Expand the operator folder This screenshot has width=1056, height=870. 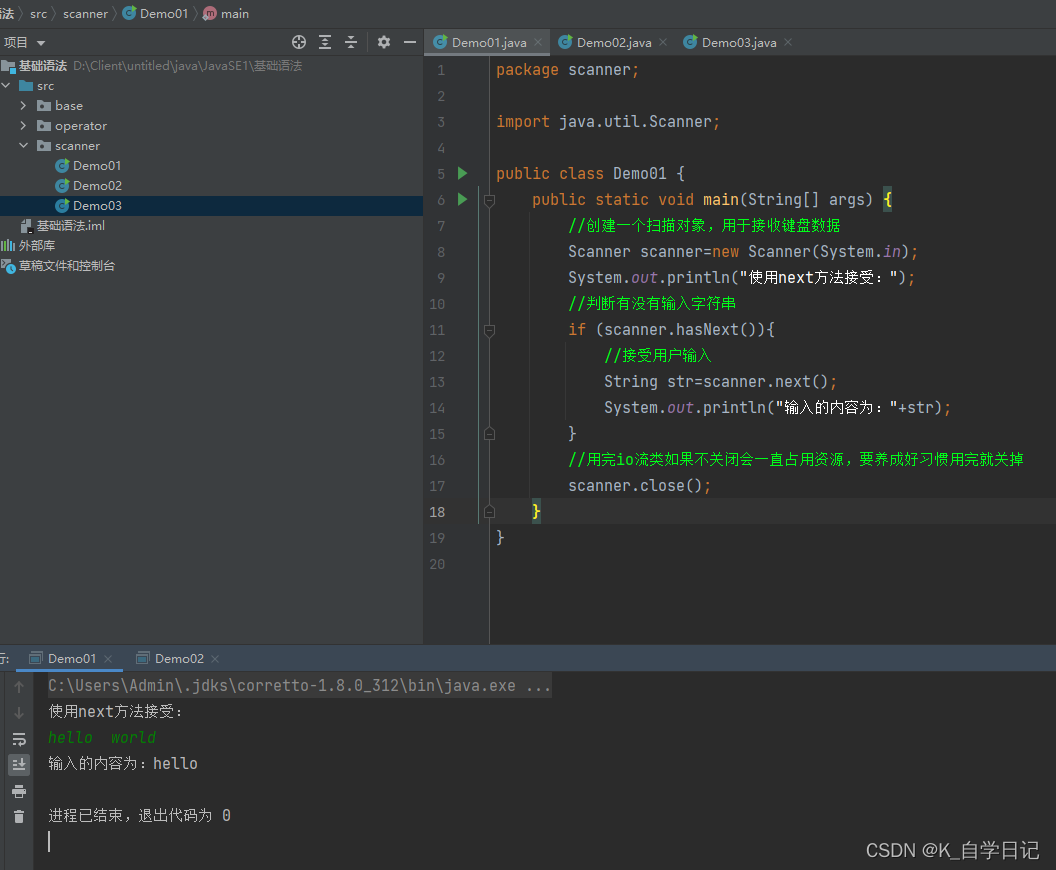(x=24, y=126)
